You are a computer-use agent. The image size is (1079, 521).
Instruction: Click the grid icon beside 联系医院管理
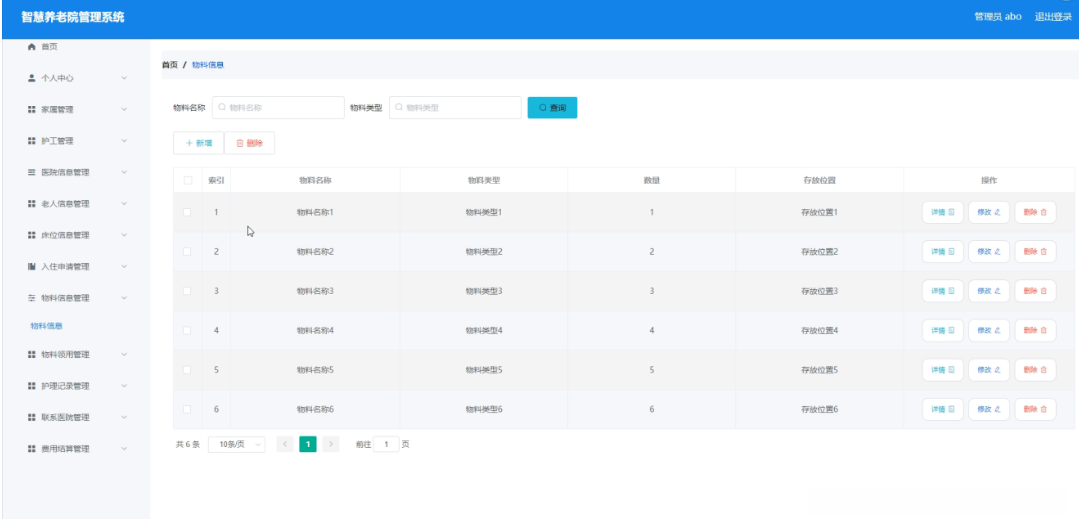tap(31, 417)
